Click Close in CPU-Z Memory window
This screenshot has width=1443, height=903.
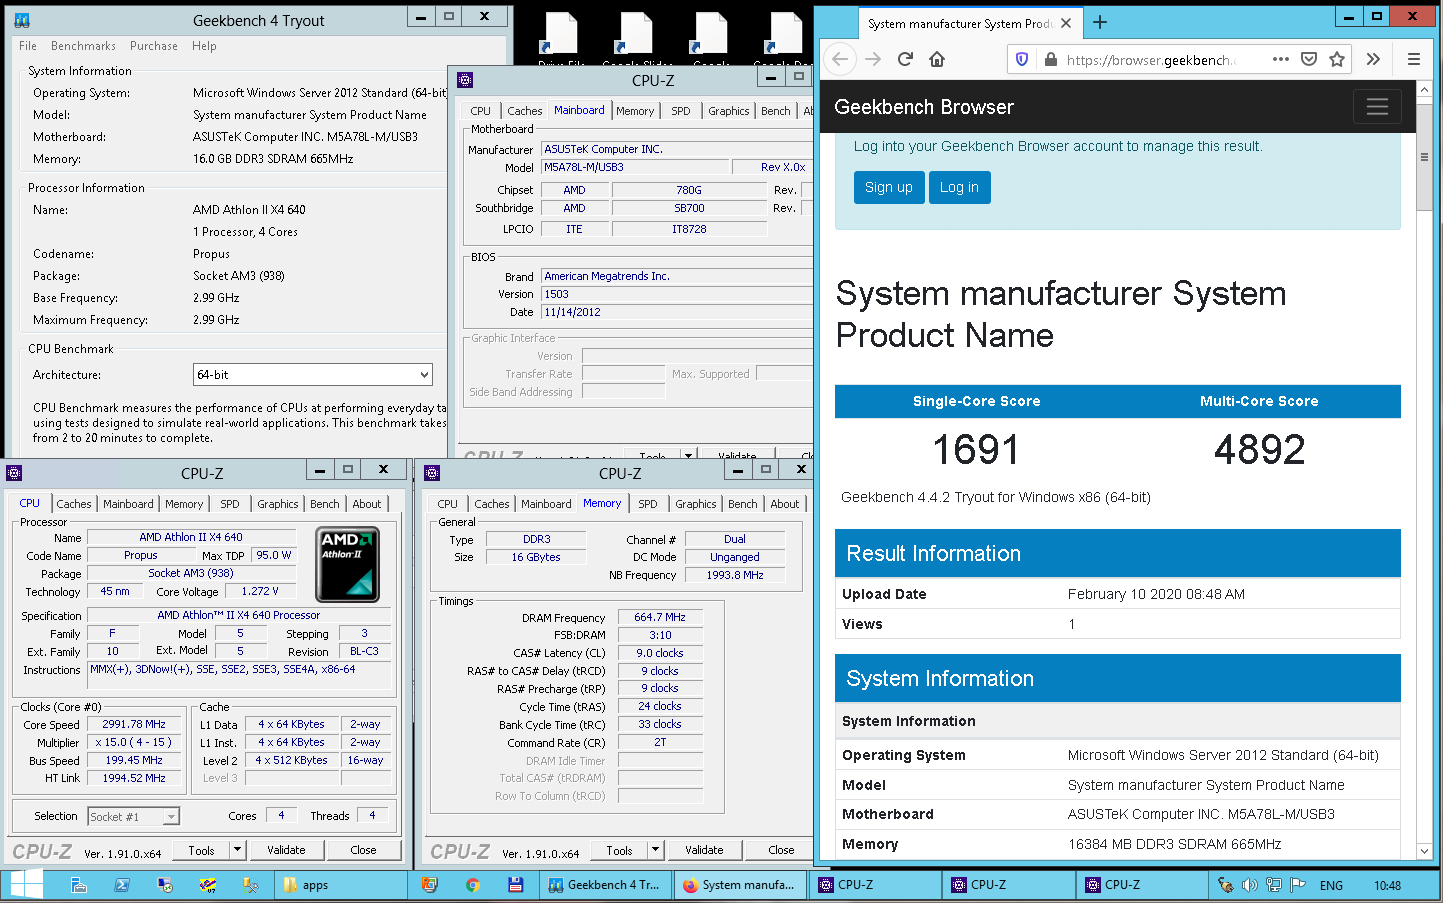pos(782,850)
